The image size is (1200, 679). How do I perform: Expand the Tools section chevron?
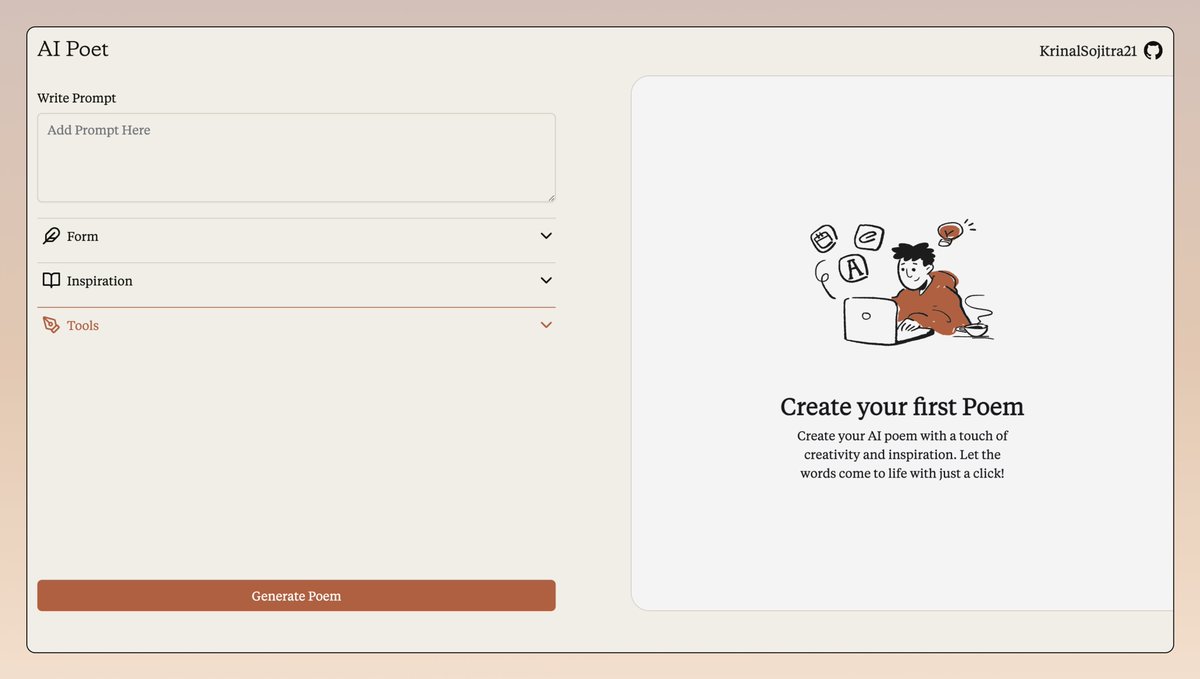[546, 325]
